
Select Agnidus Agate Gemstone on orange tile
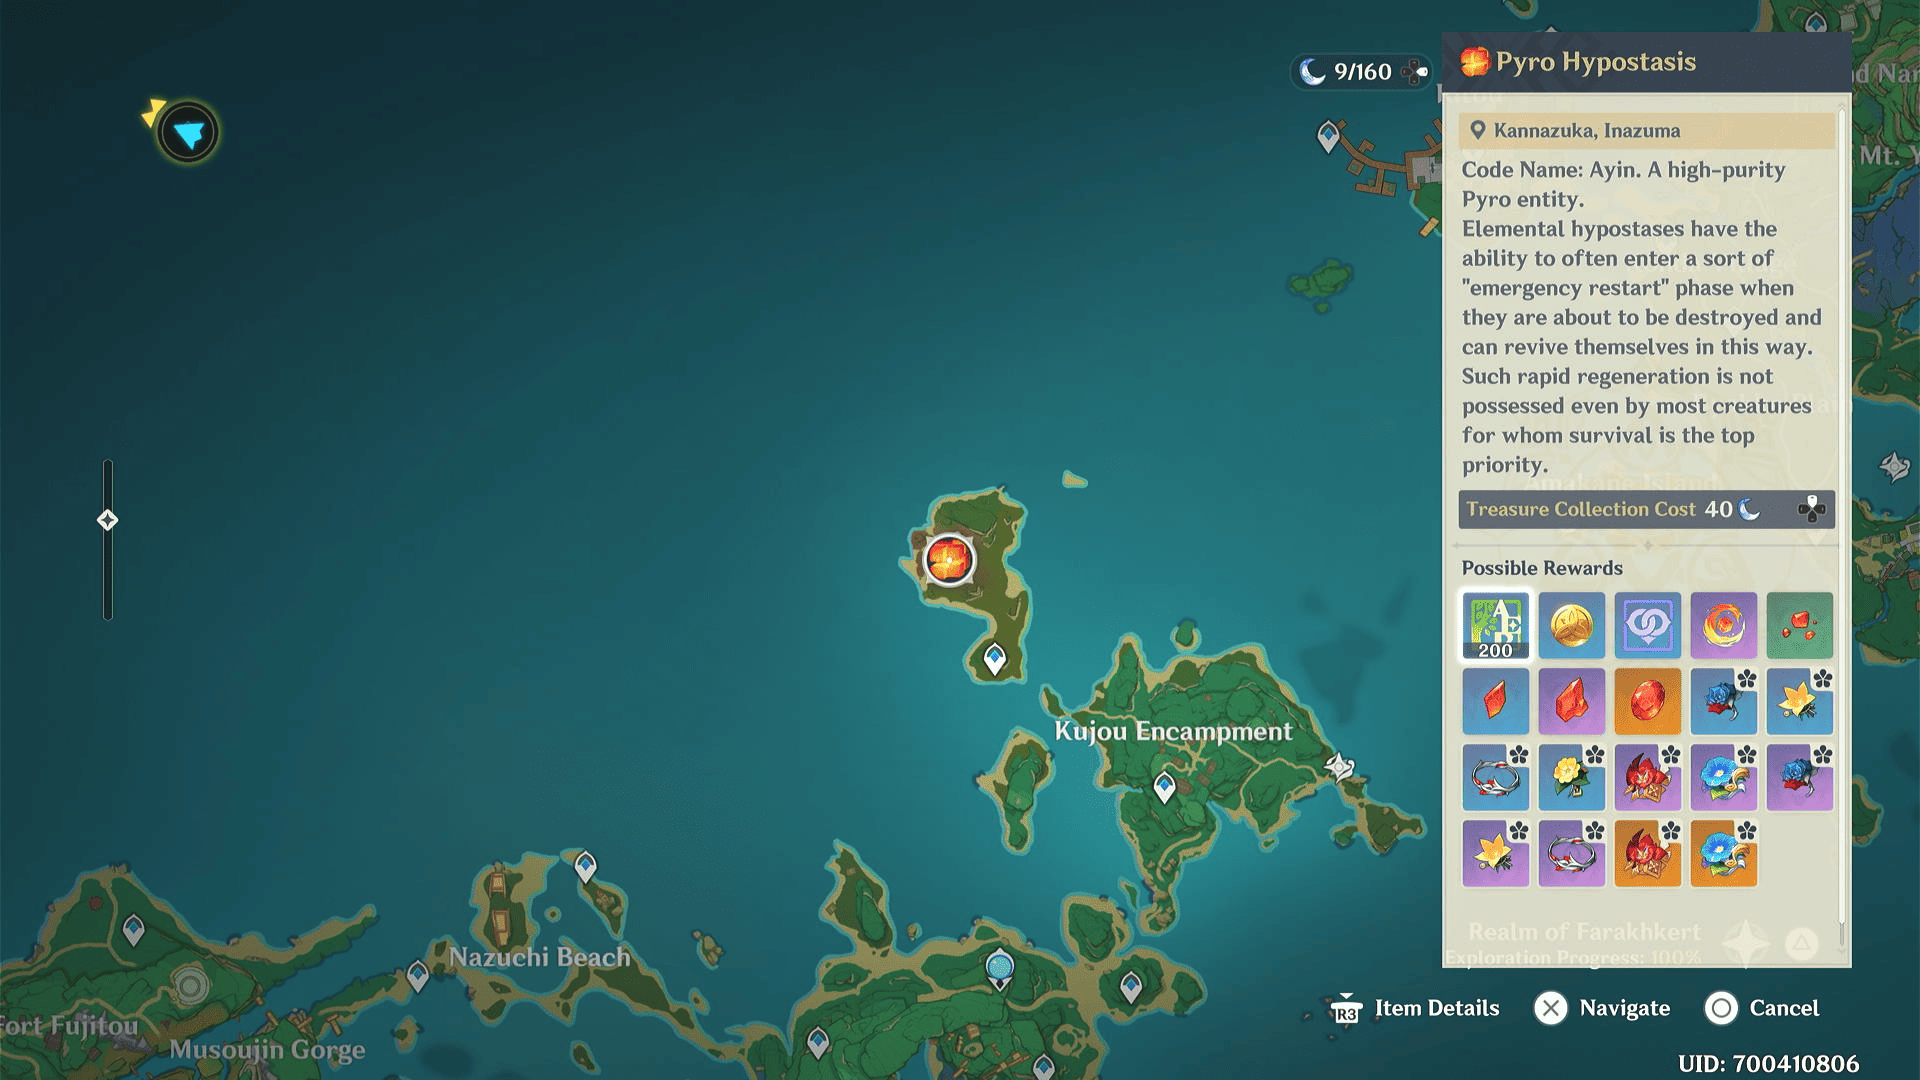coord(1648,702)
